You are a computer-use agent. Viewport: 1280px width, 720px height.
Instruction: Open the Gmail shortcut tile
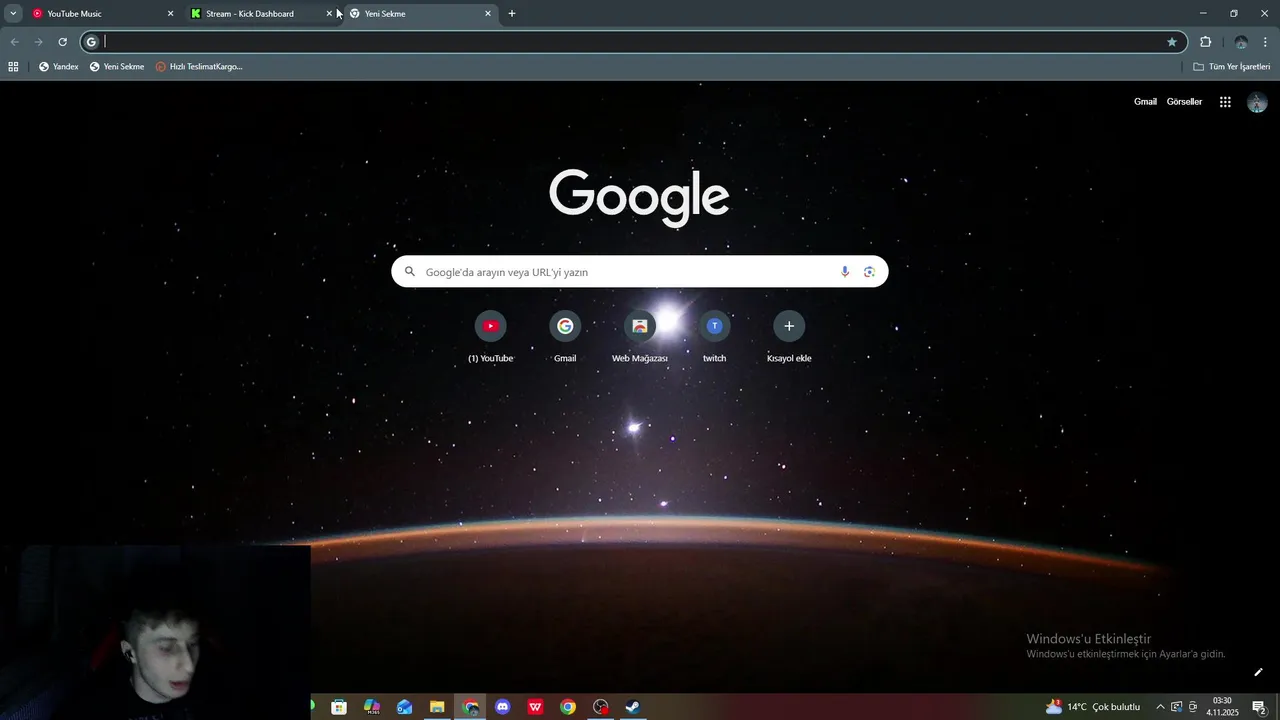coord(565,337)
